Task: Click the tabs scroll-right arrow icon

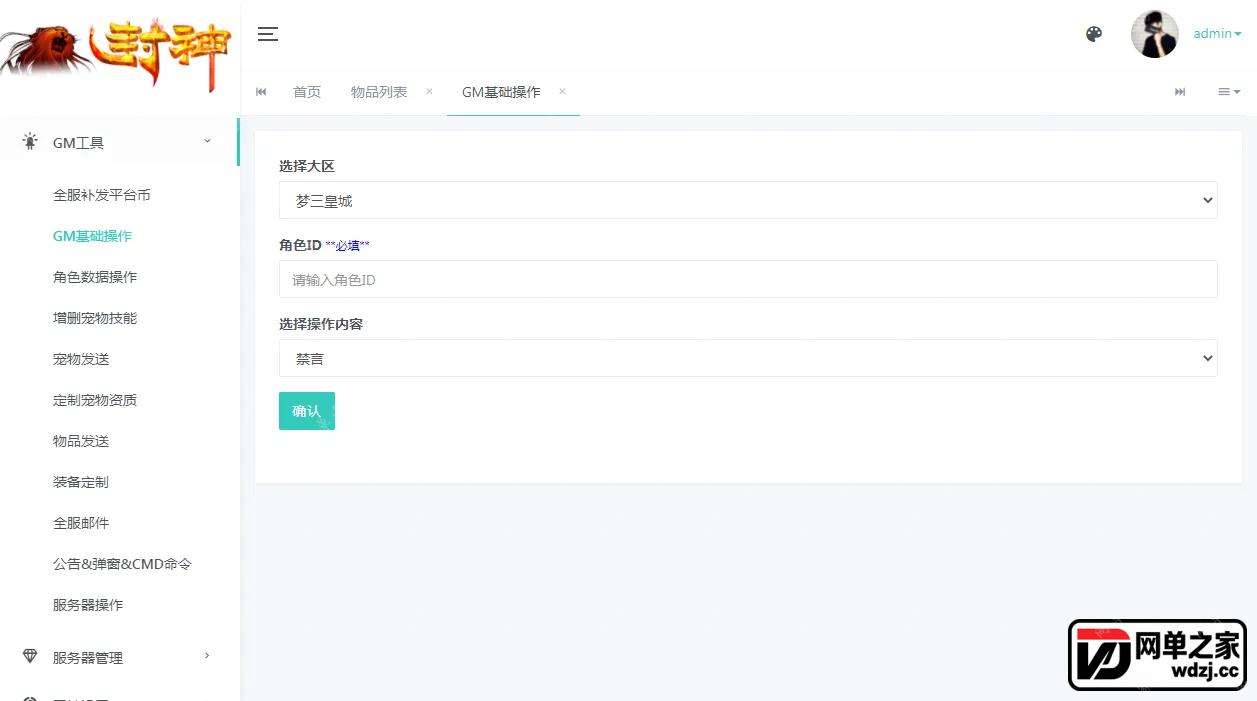Action: pos(1180,92)
